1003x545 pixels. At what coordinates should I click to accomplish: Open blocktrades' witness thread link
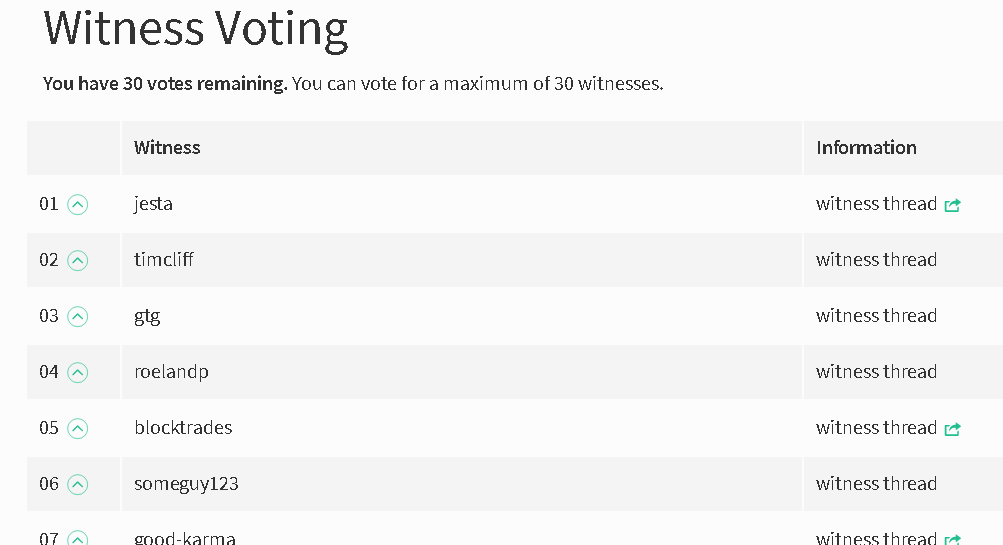[x=876, y=428]
